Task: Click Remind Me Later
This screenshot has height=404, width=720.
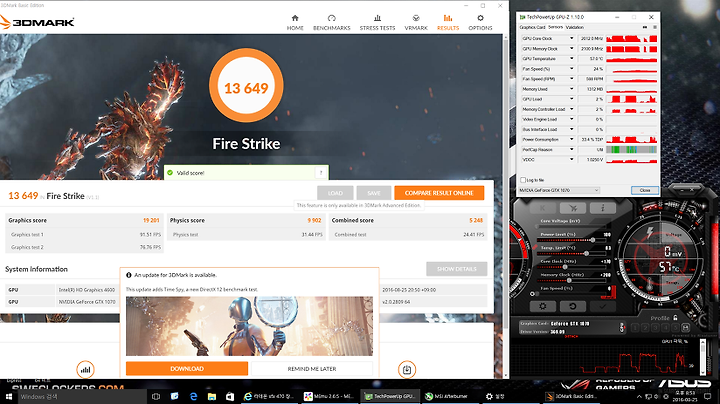Action: click(x=312, y=369)
